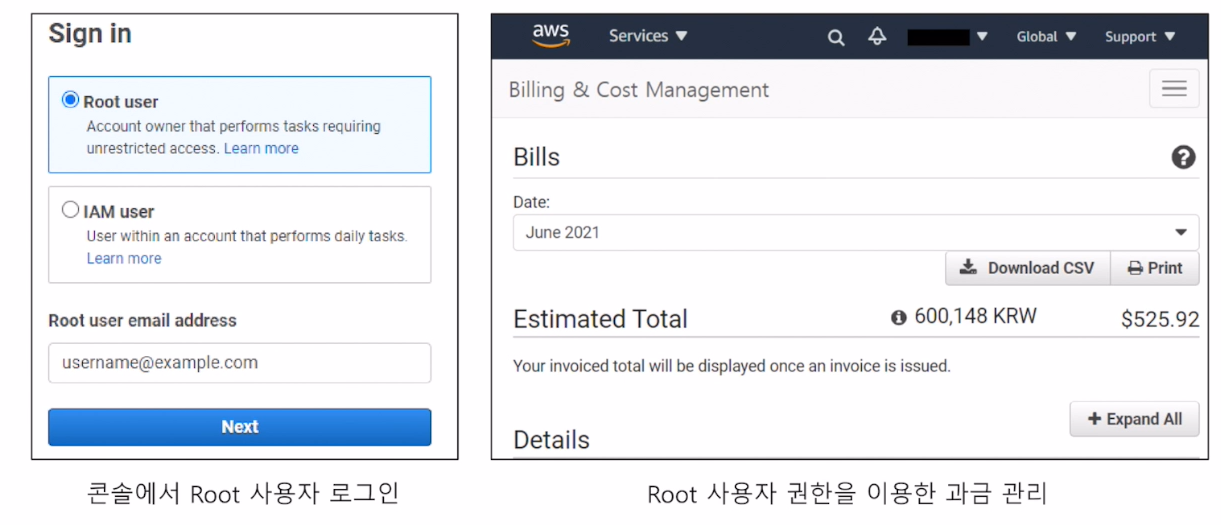Focus the Root user email address field

pyautogui.click(x=240, y=363)
